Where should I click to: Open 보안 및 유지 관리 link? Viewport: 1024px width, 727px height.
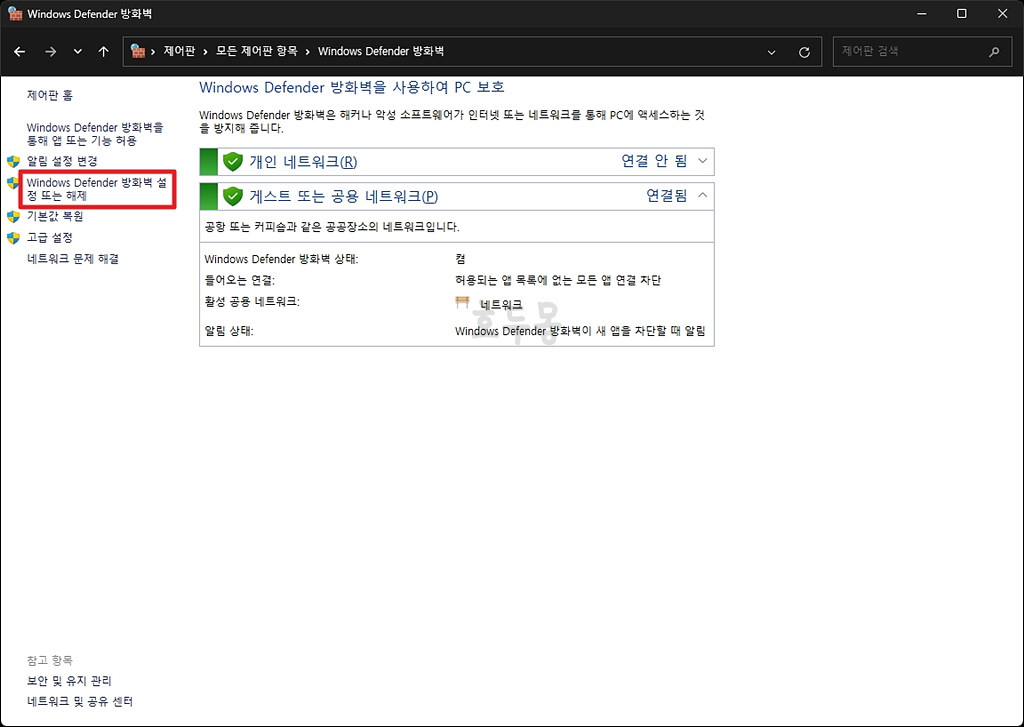69,681
